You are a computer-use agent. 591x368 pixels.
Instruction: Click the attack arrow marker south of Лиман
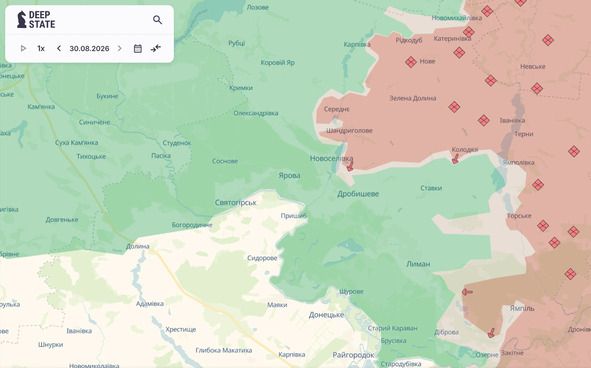pos(467,292)
